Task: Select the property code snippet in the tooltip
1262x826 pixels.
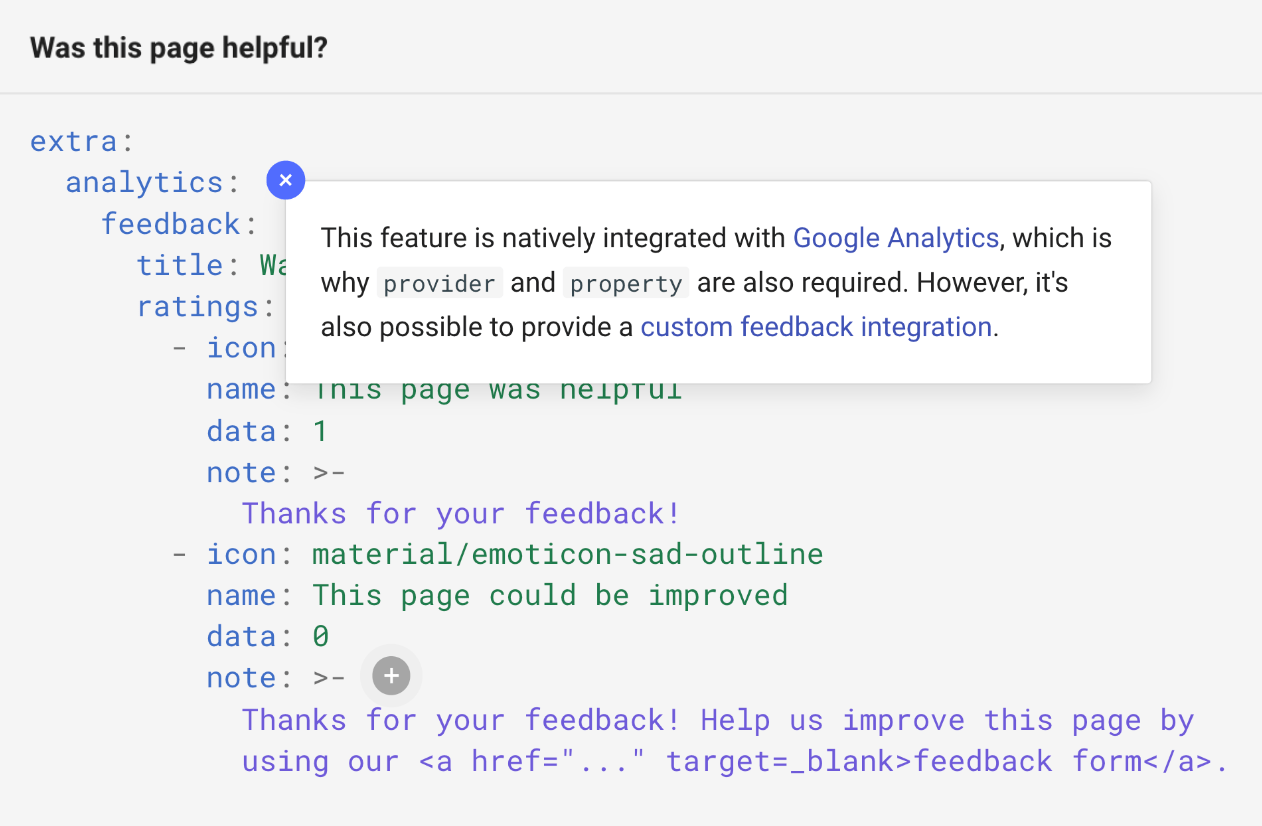Action: tap(626, 283)
